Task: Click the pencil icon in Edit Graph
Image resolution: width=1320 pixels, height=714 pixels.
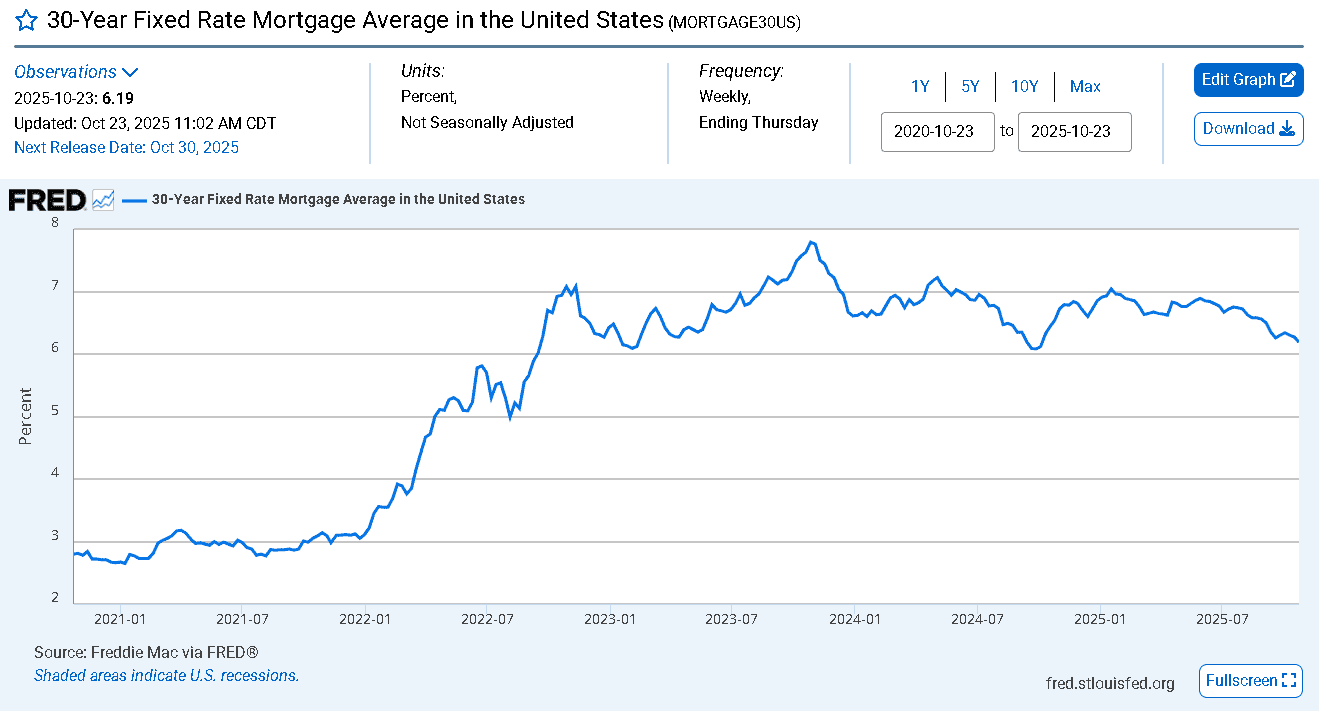Action: [1288, 80]
